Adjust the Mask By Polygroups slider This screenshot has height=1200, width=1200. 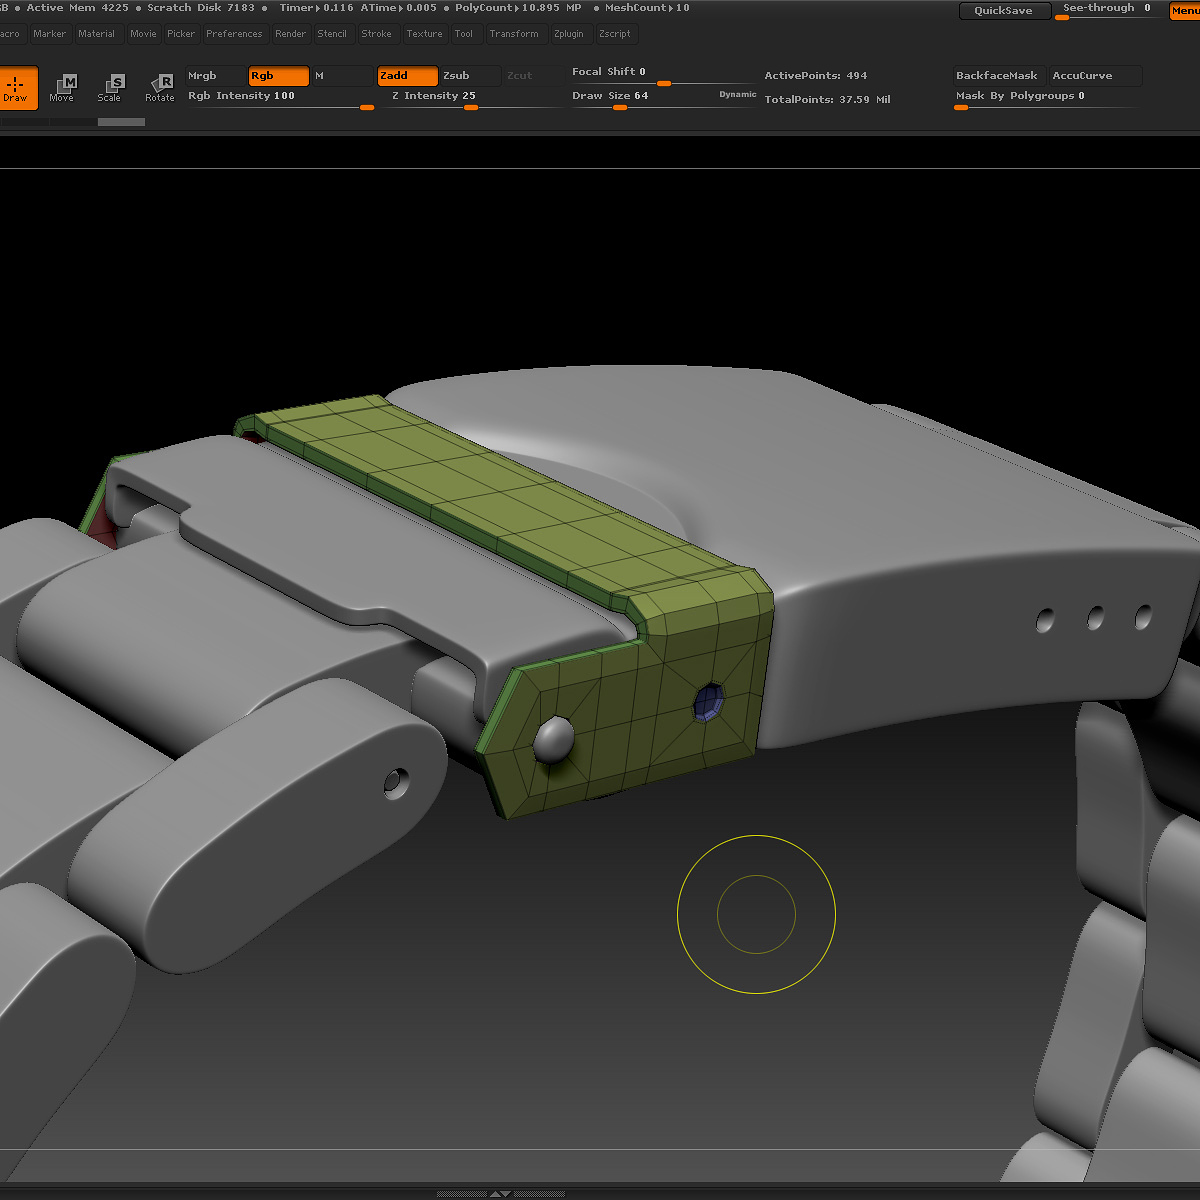tap(1046, 100)
